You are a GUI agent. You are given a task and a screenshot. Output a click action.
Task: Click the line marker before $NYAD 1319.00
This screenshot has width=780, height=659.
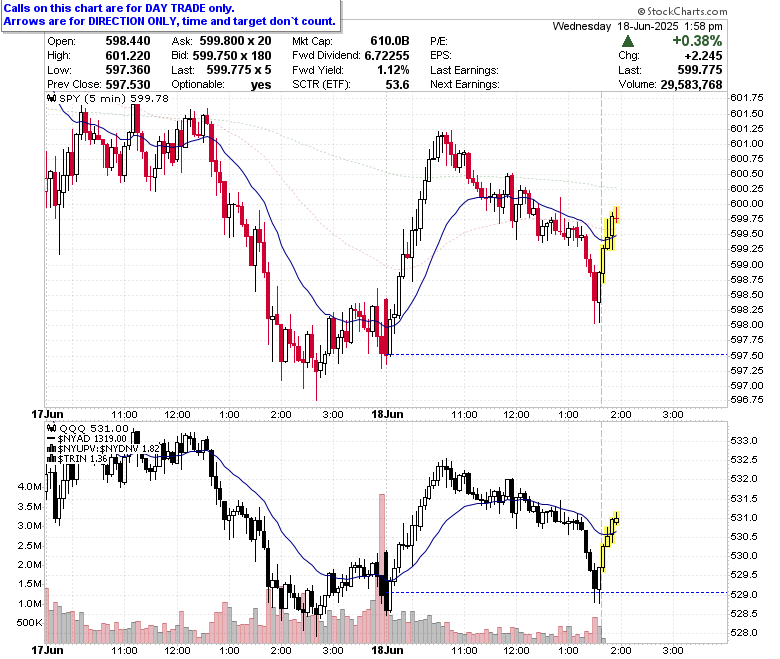(x=52, y=439)
